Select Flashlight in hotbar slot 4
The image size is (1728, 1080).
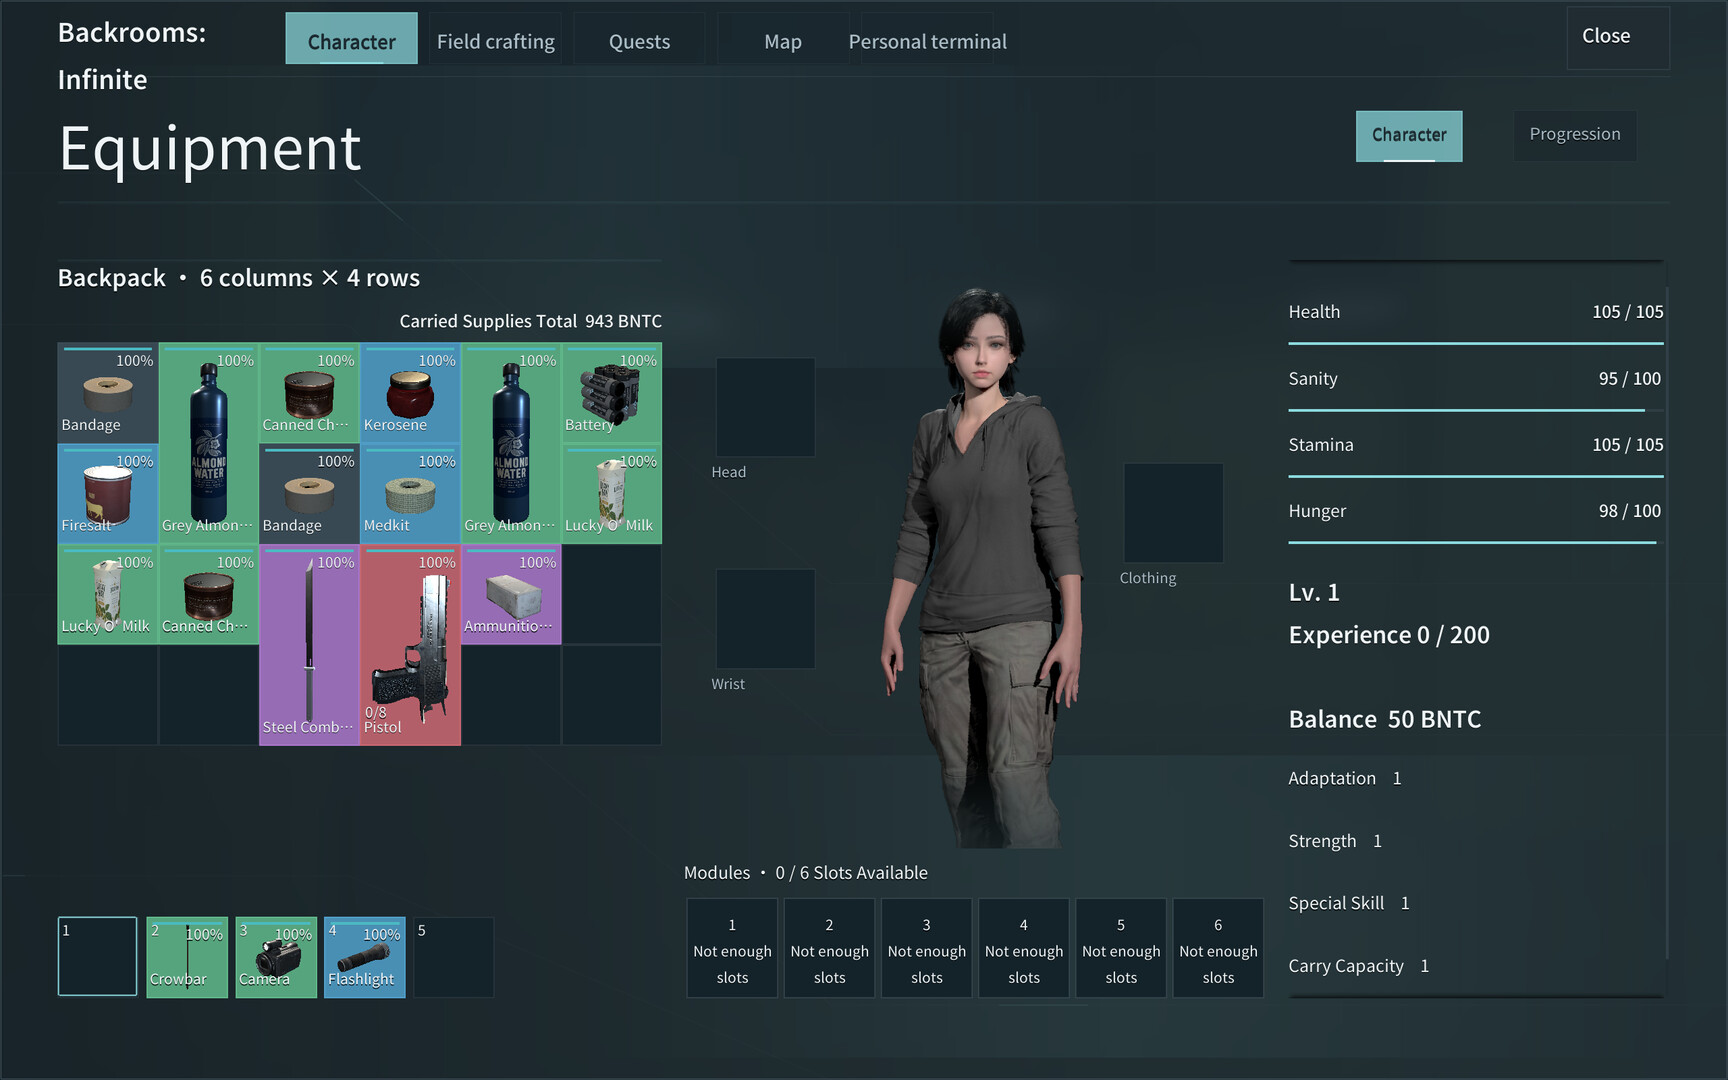pyautogui.click(x=364, y=957)
